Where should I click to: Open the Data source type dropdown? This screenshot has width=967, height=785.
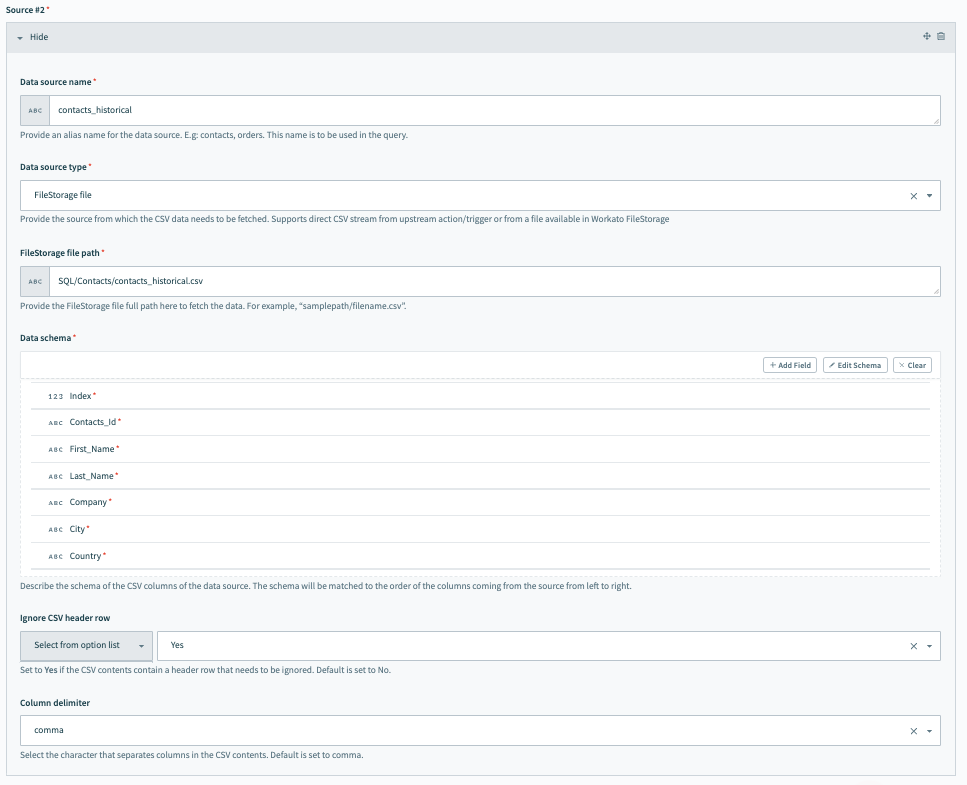point(930,196)
